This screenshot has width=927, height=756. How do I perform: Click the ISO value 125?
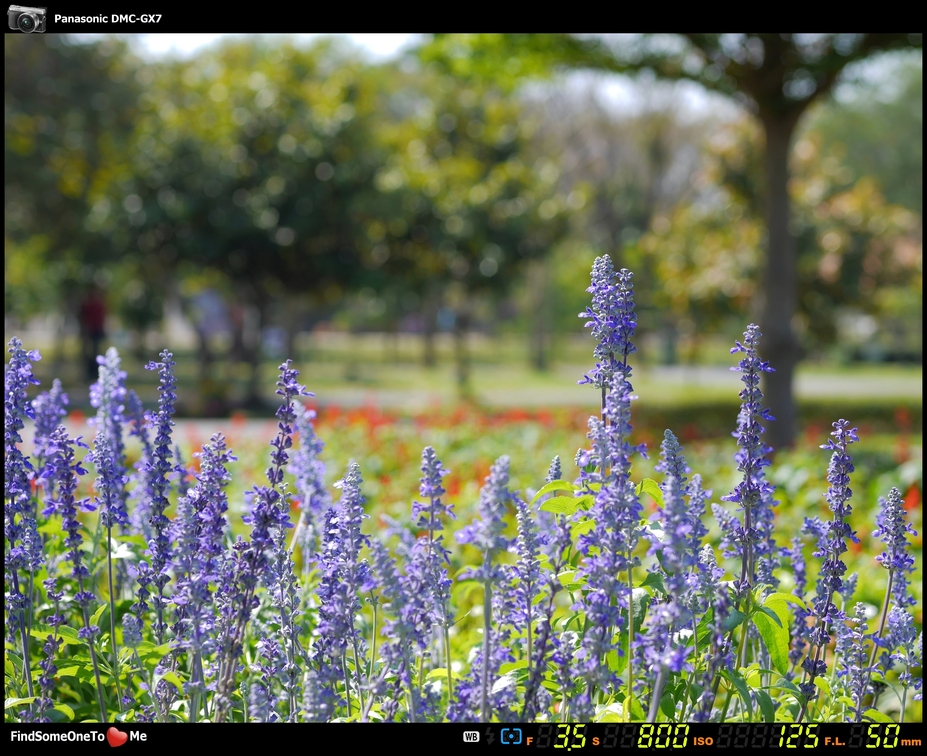coord(799,736)
